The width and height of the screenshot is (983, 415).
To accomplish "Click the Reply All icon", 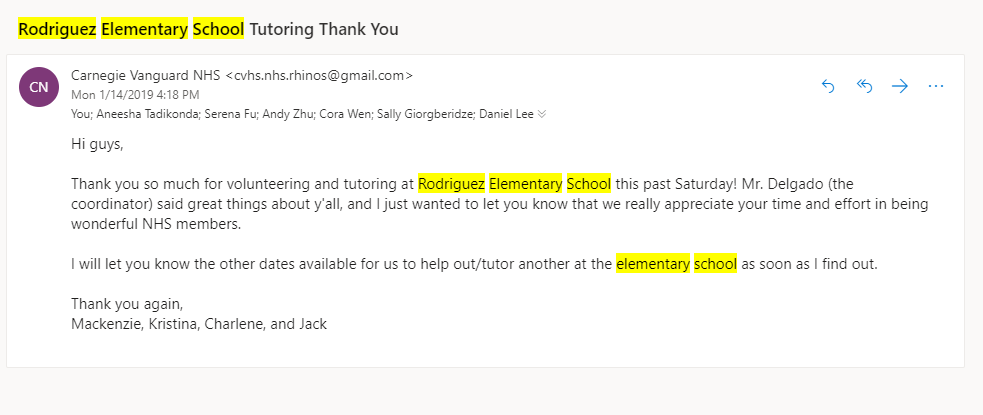I will tap(865, 86).
